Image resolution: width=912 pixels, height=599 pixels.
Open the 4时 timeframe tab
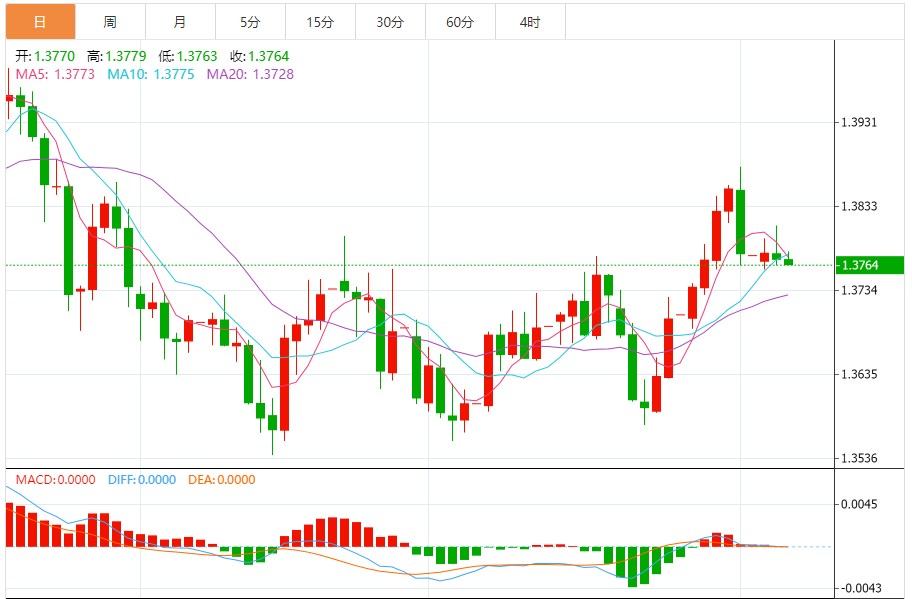530,22
